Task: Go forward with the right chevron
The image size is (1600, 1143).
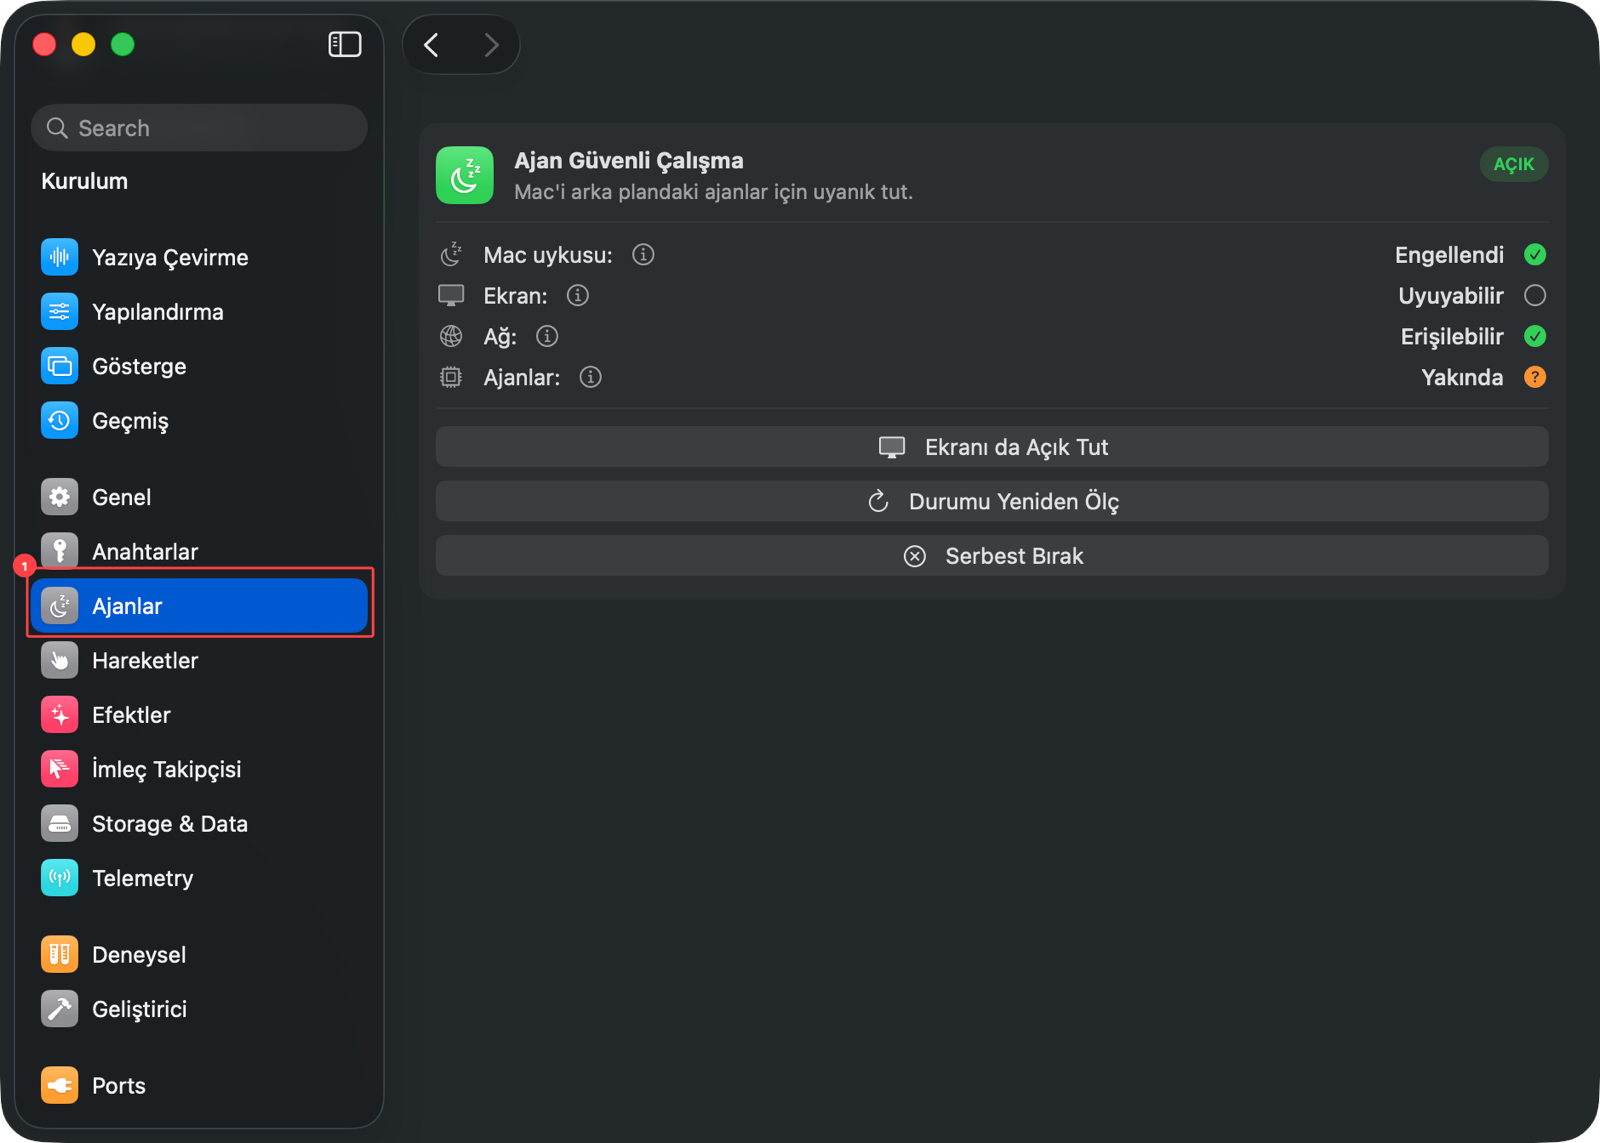Action: (x=490, y=45)
